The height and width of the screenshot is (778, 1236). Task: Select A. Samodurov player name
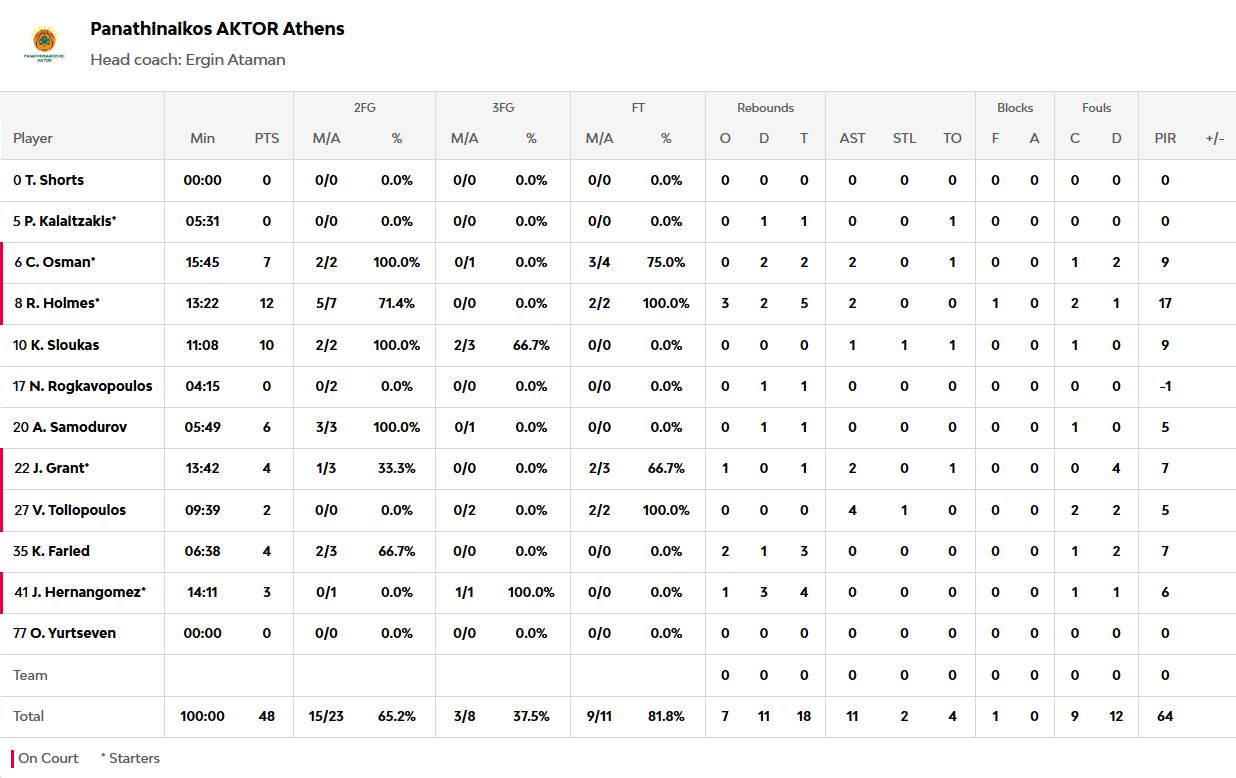pyautogui.click(x=70, y=427)
